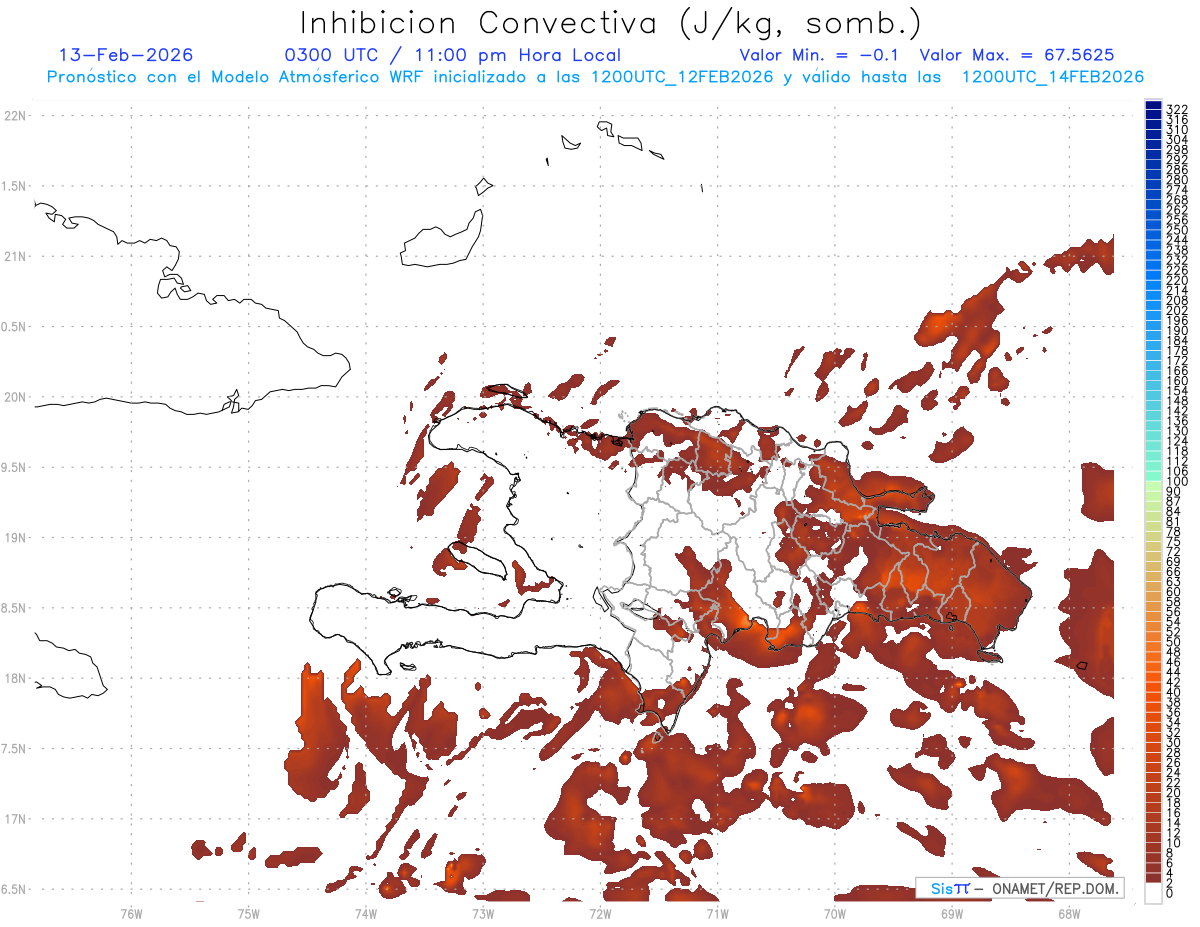1200x927 pixels.
Task: Click the 'SisTT - ONAMET/REP.DOM.' label
Action: pos(1019,888)
